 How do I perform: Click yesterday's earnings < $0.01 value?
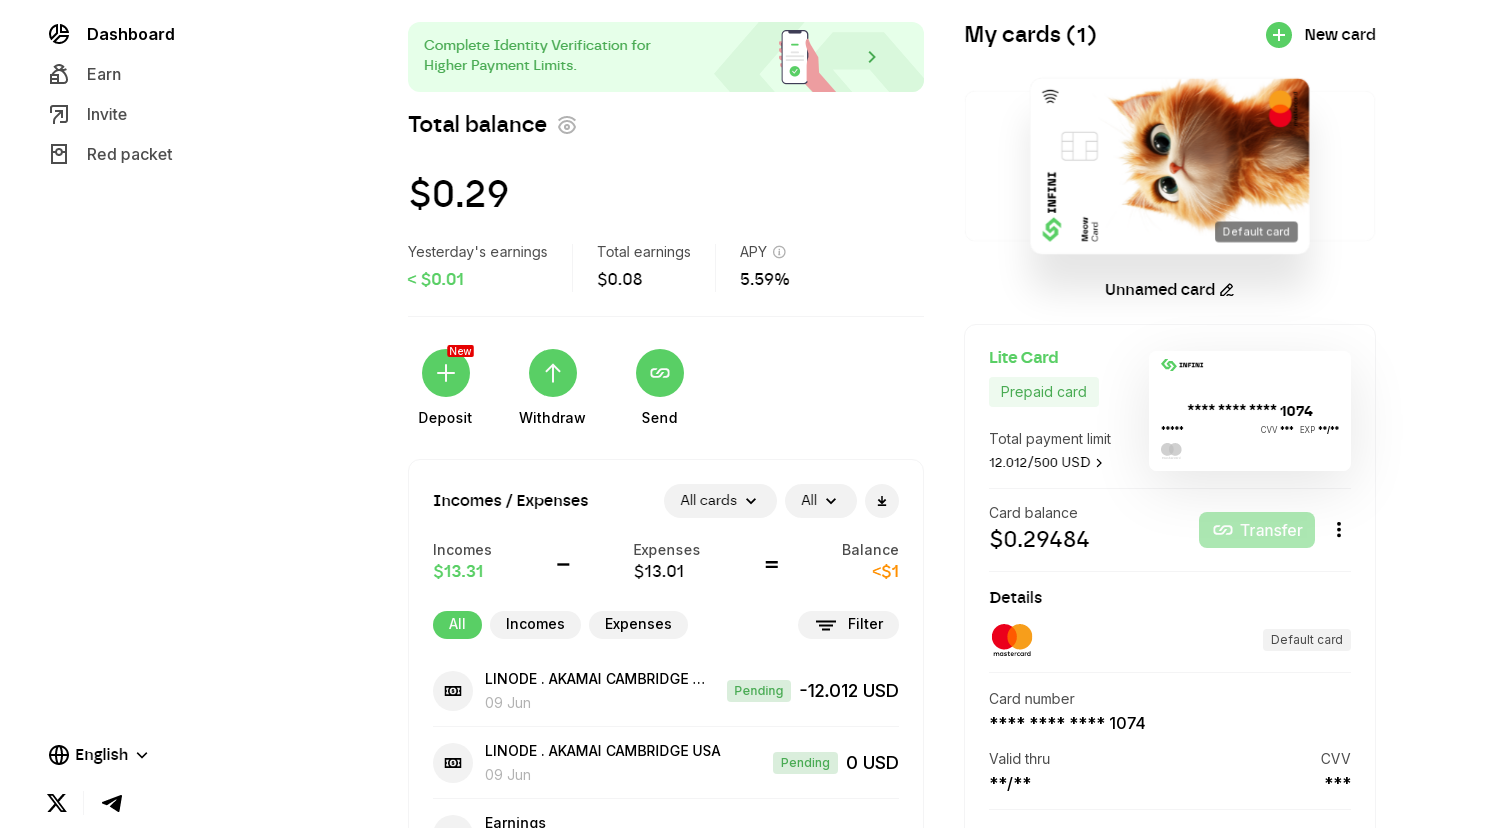436,280
